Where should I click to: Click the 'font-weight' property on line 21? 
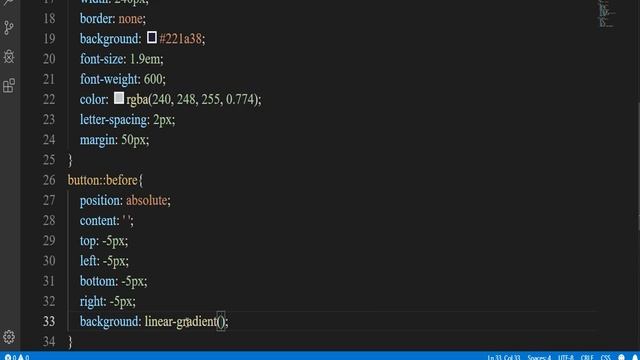109,79
